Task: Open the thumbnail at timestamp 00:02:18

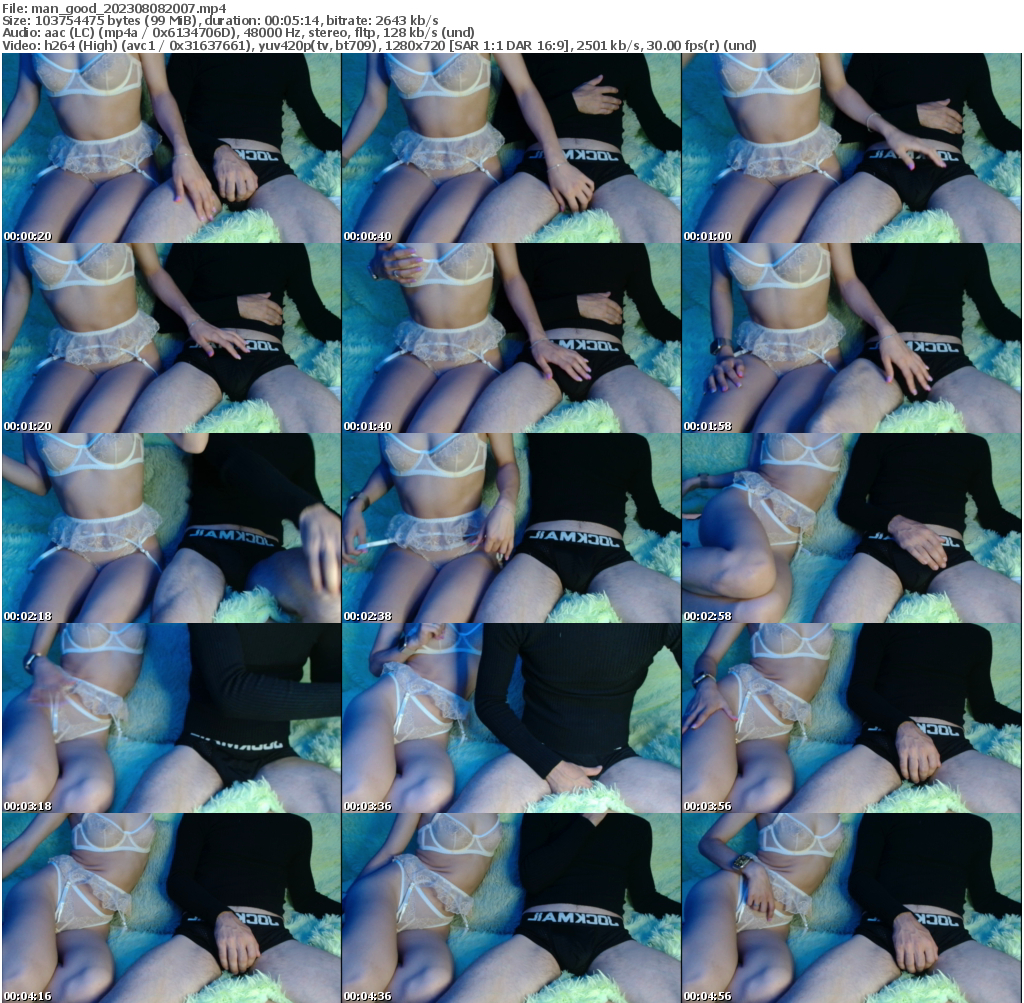Action: click(x=170, y=525)
